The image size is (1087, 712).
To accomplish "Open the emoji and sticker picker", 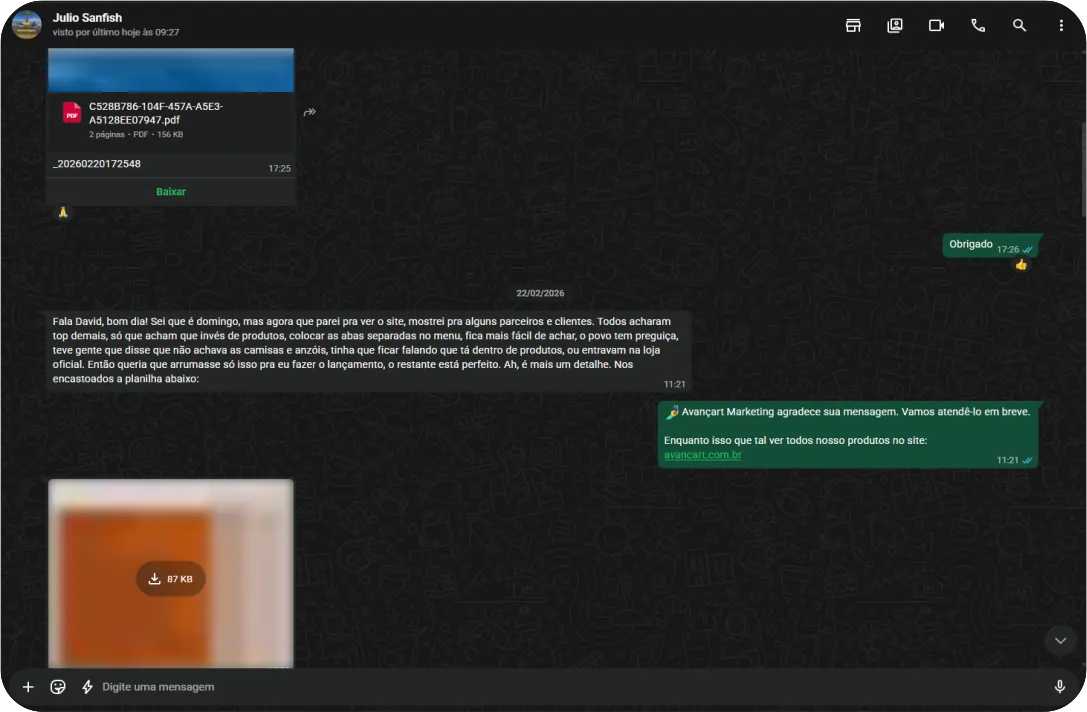I will (58, 686).
